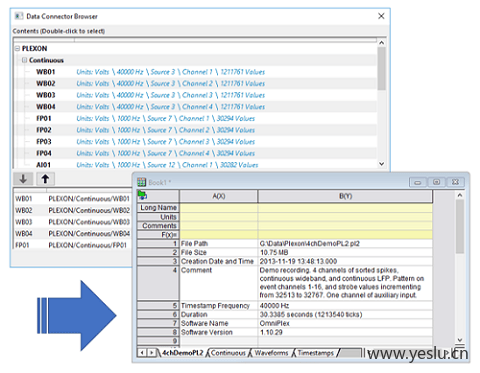Click the sheet tab scroll-right arrow
The width and height of the screenshot is (480, 373).
(151, 353)
